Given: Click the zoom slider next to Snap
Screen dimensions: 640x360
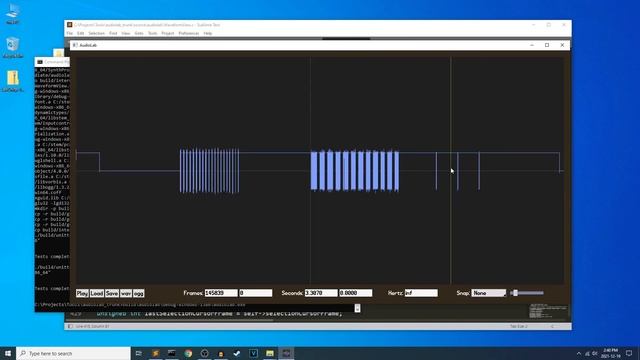Looking at the screenshot, I should 527,293.
